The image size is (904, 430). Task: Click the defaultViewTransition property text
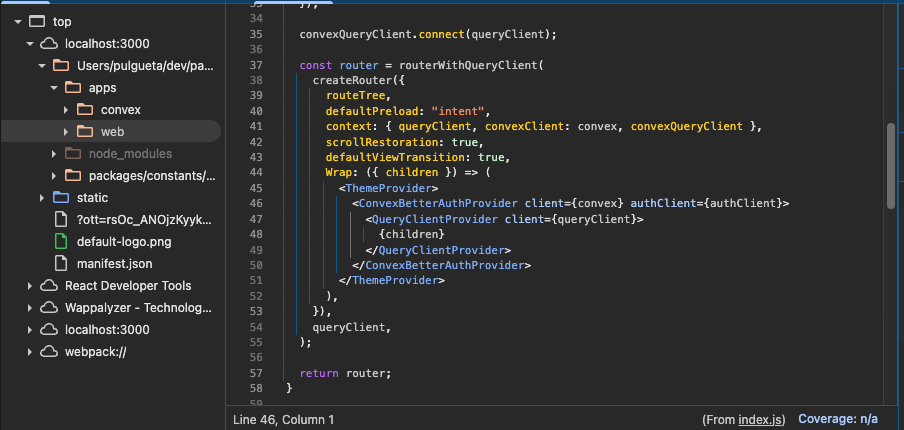395,157
